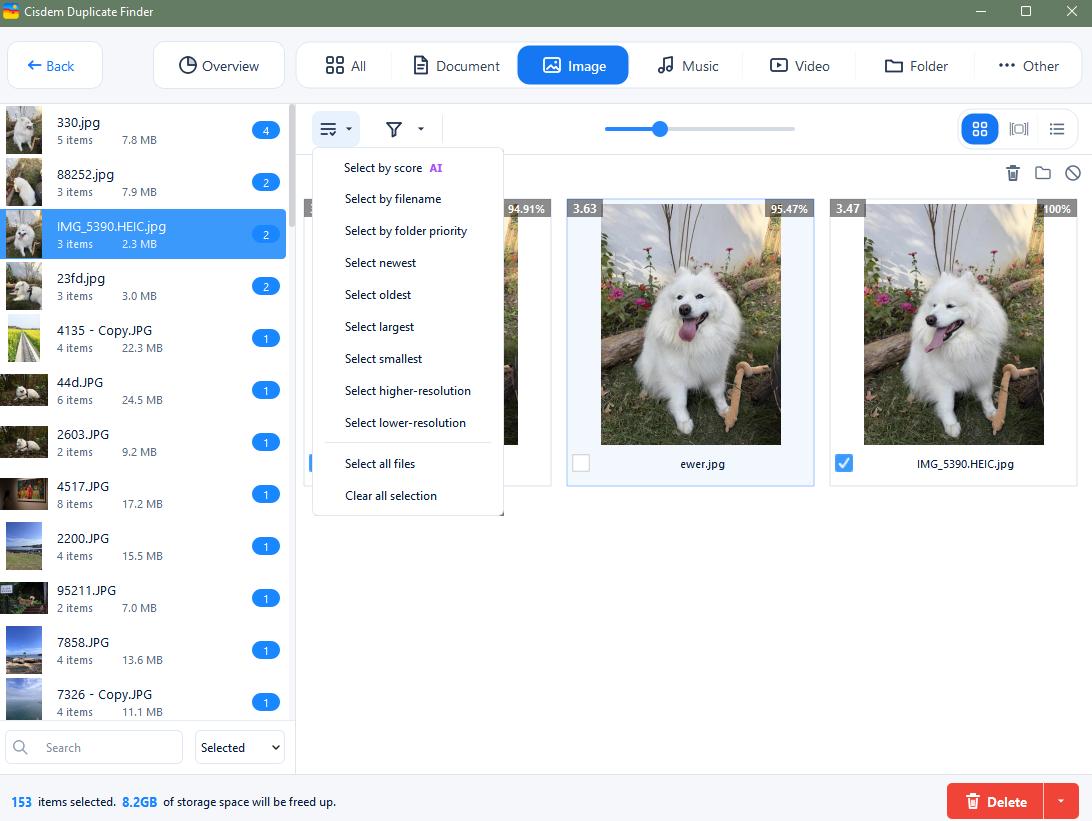Click the count badge on 88252.jpg
The height and width of the screenshot is (821, 1092).
(x=265, y=182)
